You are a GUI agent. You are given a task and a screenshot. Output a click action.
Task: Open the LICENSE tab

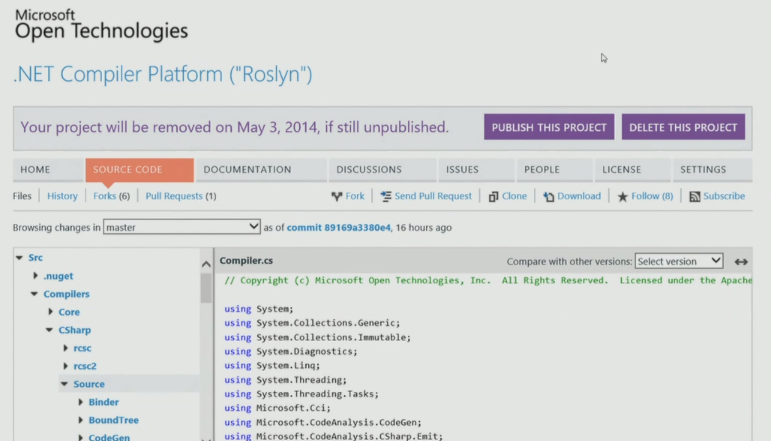pyautogui.click(x=632, y=170)
